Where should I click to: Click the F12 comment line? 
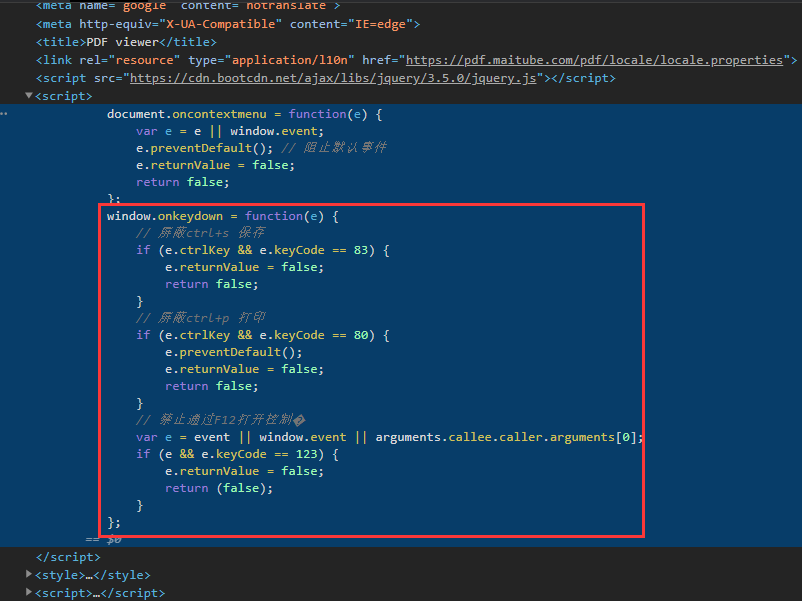point(221,420)
